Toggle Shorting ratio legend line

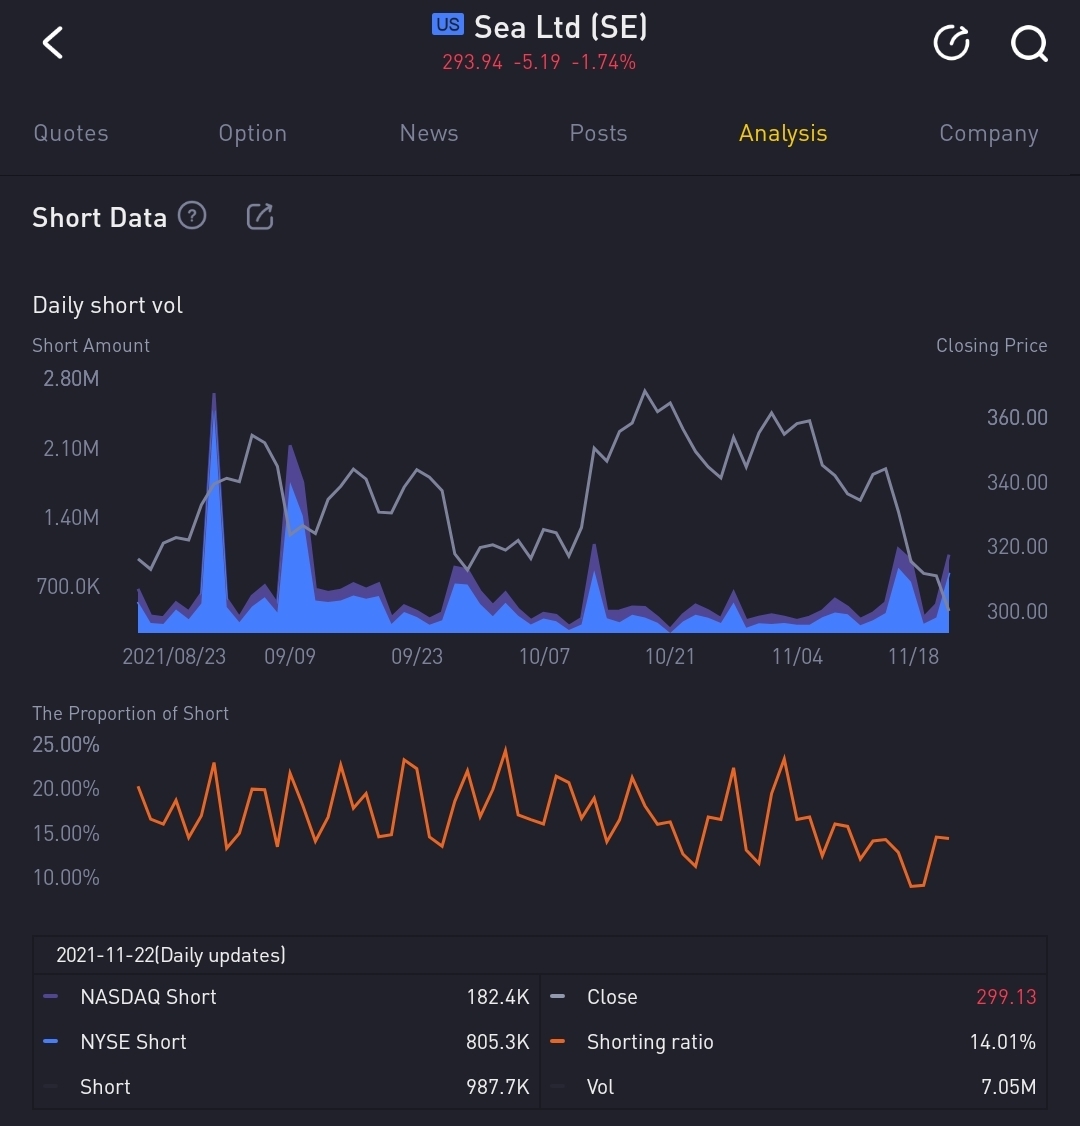click(649, 1042)
